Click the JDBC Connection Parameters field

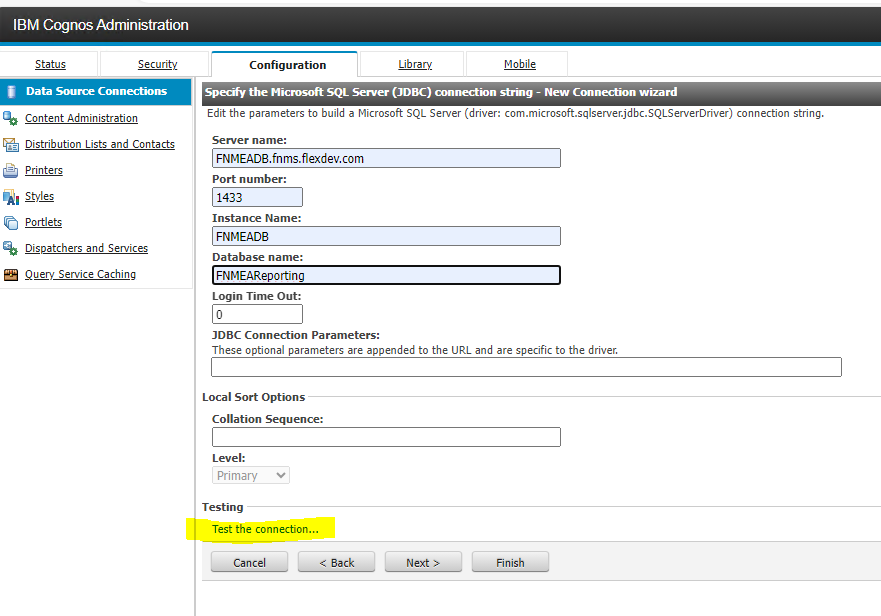tap(526, 367)
